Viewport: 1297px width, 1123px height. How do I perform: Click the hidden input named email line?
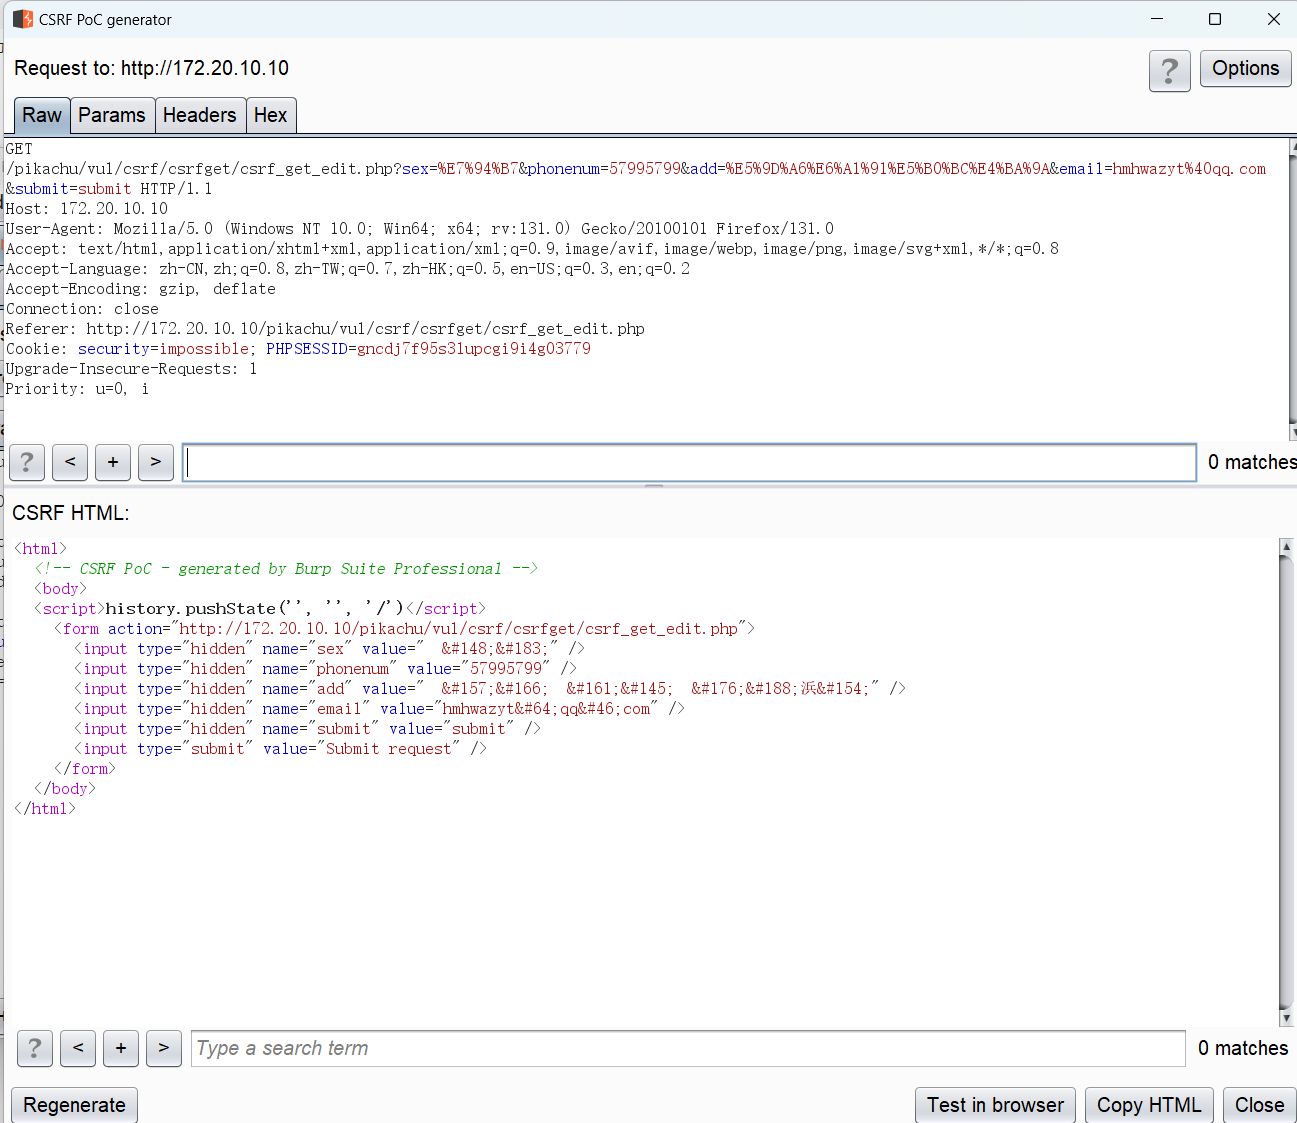[379, 709]
